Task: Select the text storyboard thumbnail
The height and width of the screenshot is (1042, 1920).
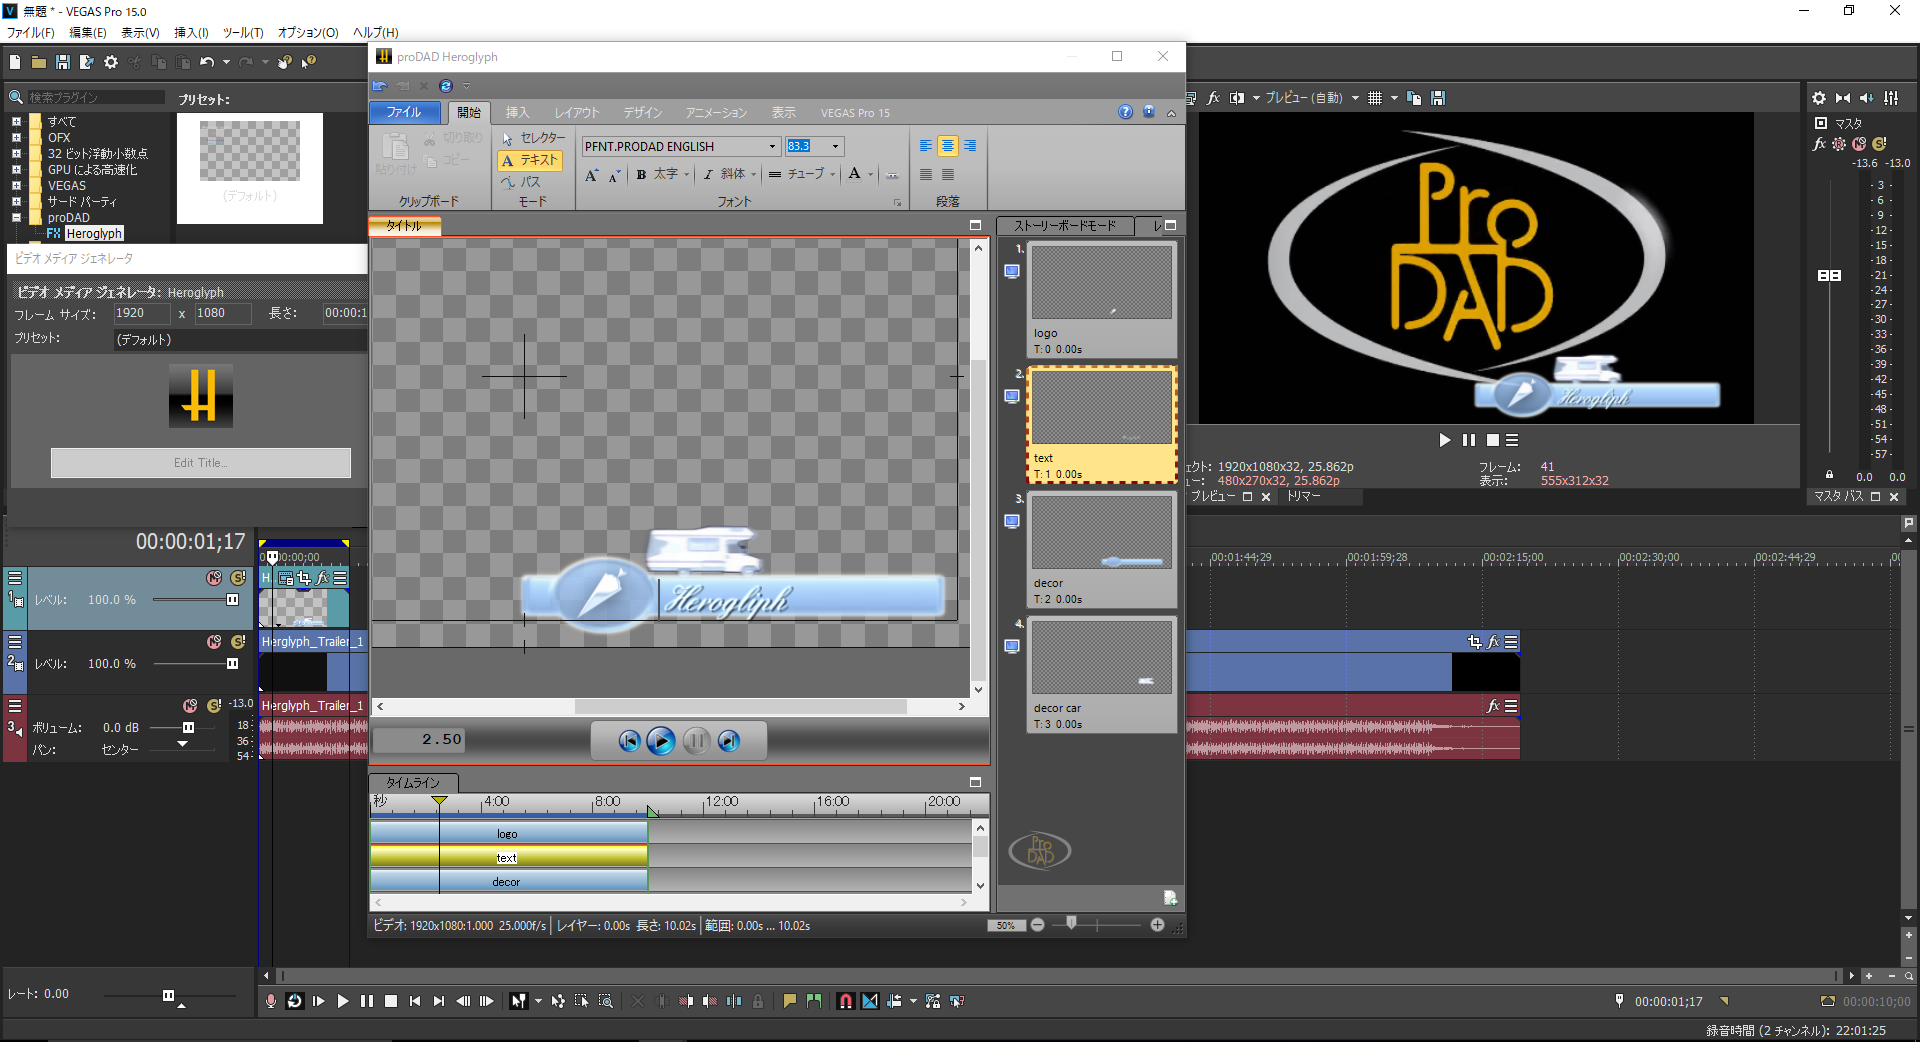Action: [x=1101, y=408]
